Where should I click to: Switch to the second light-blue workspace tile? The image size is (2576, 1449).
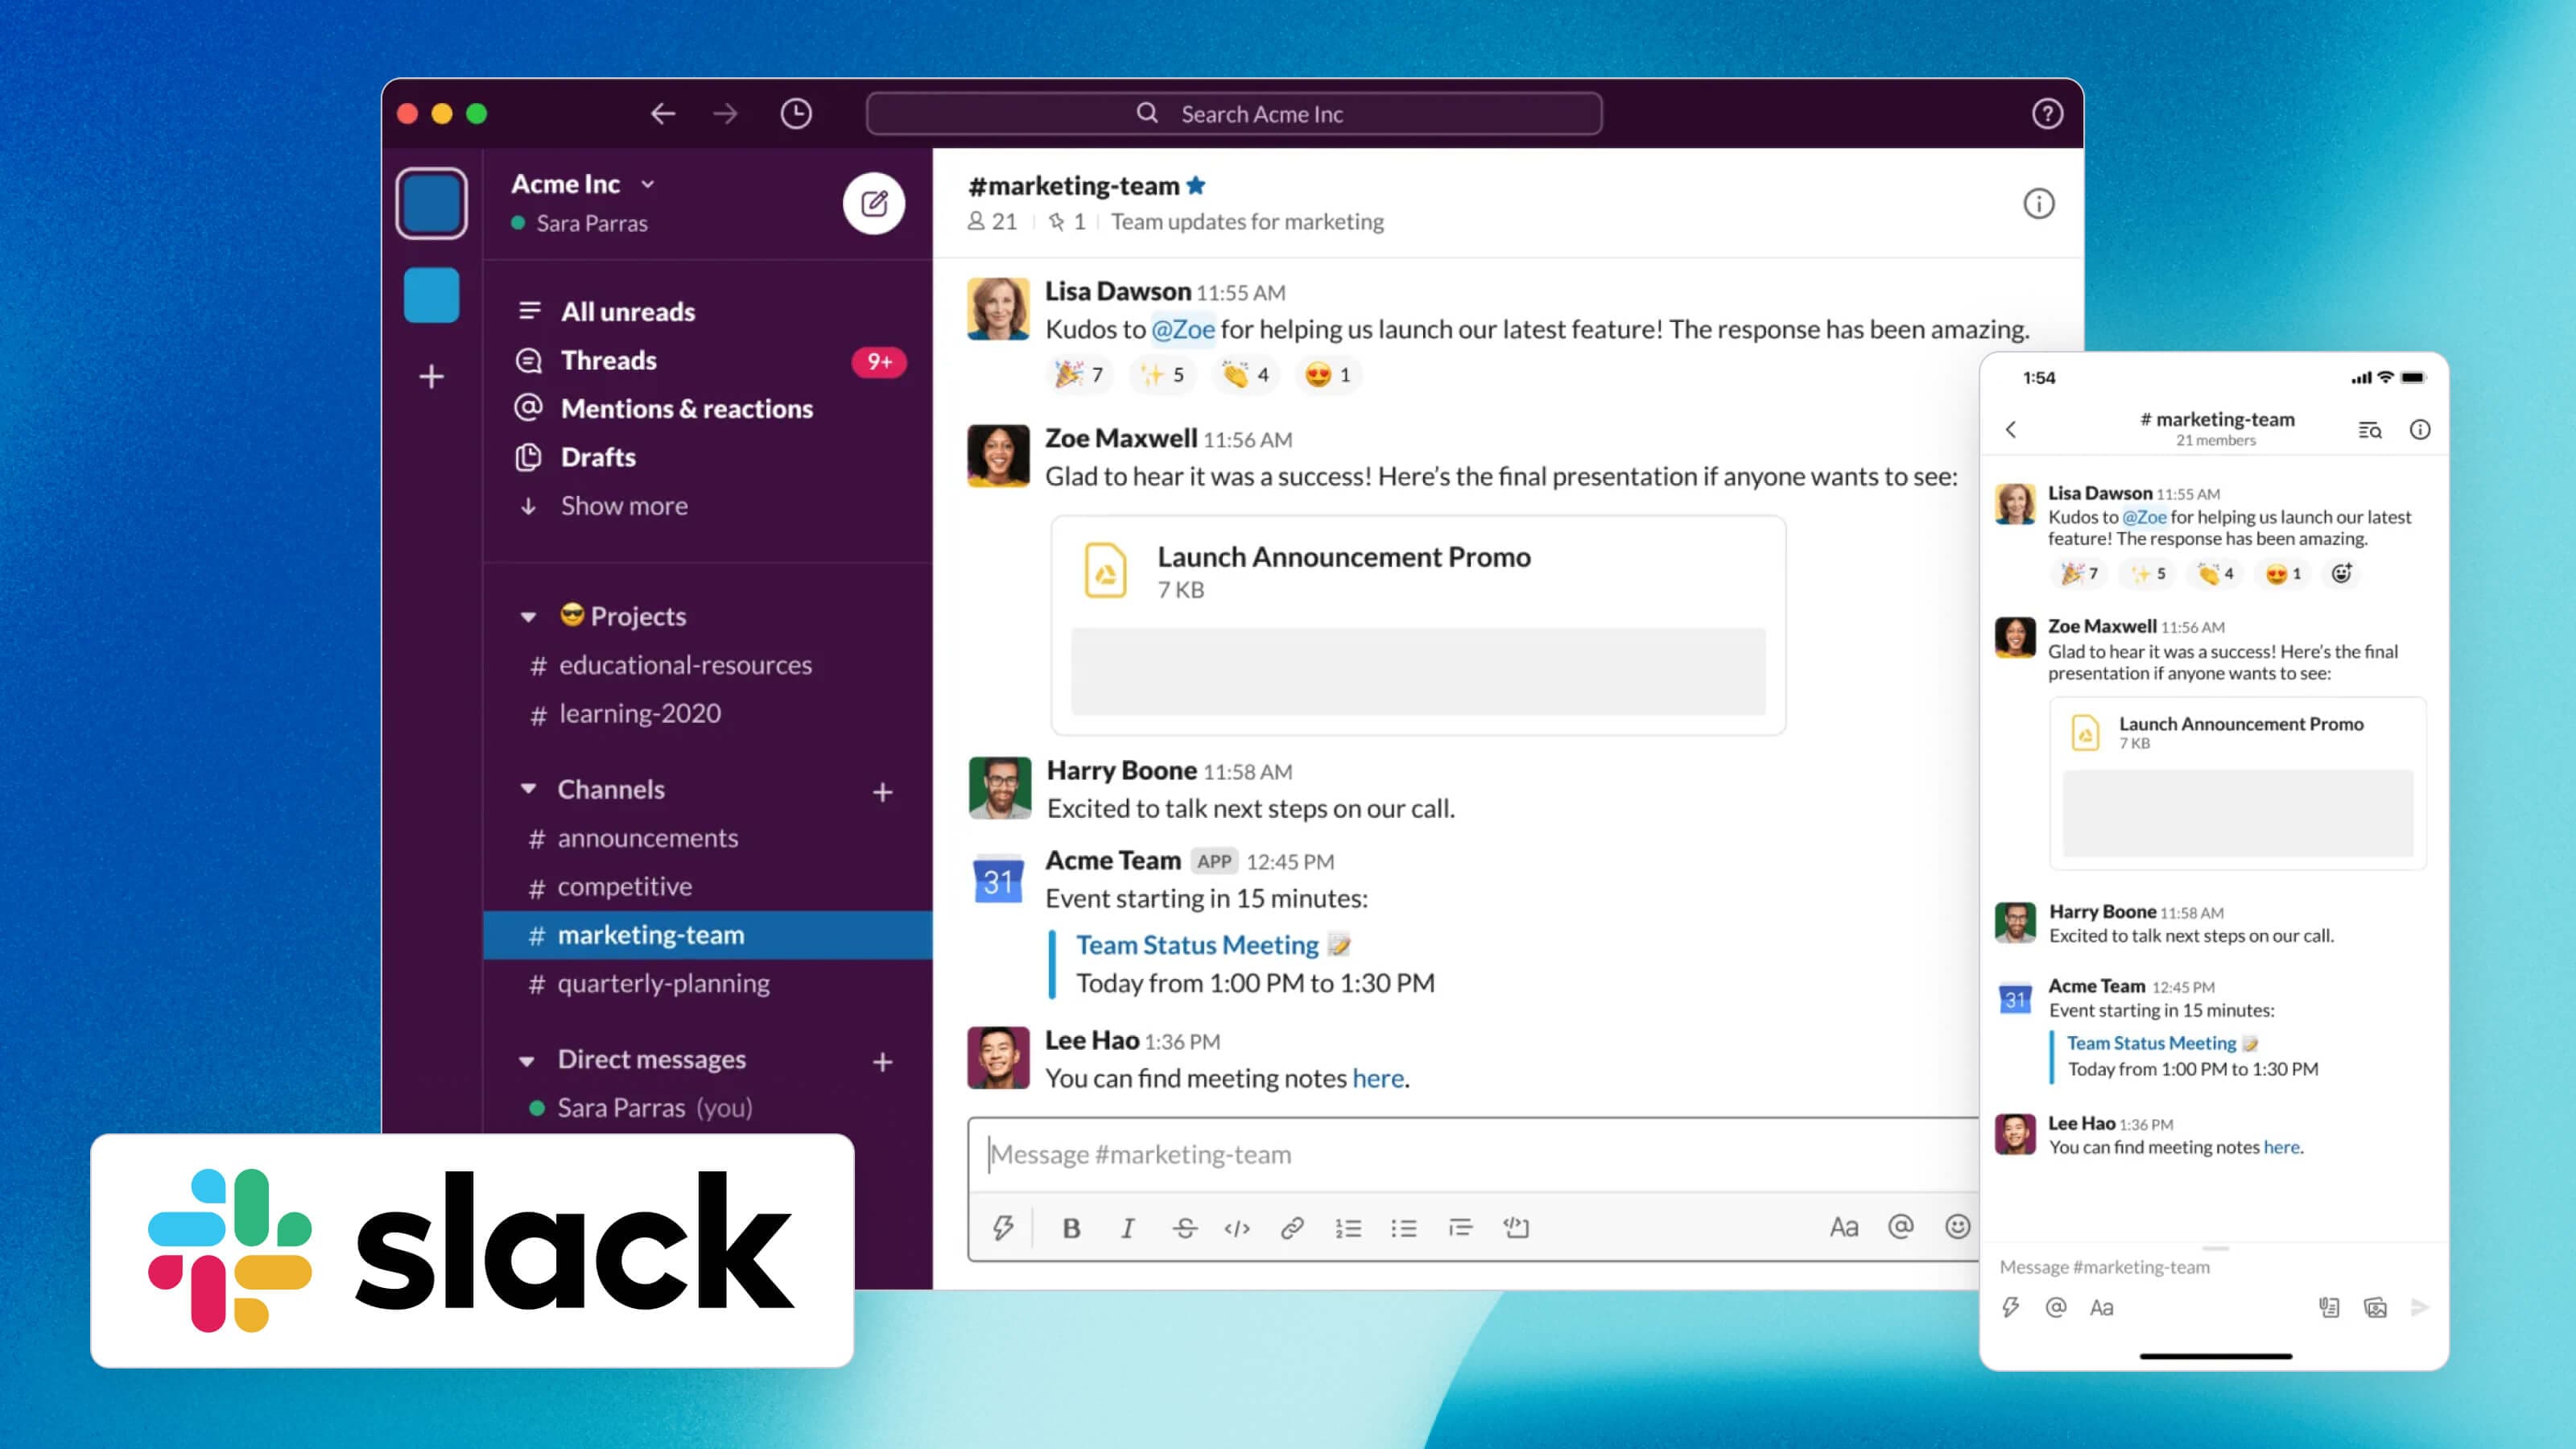431,295
